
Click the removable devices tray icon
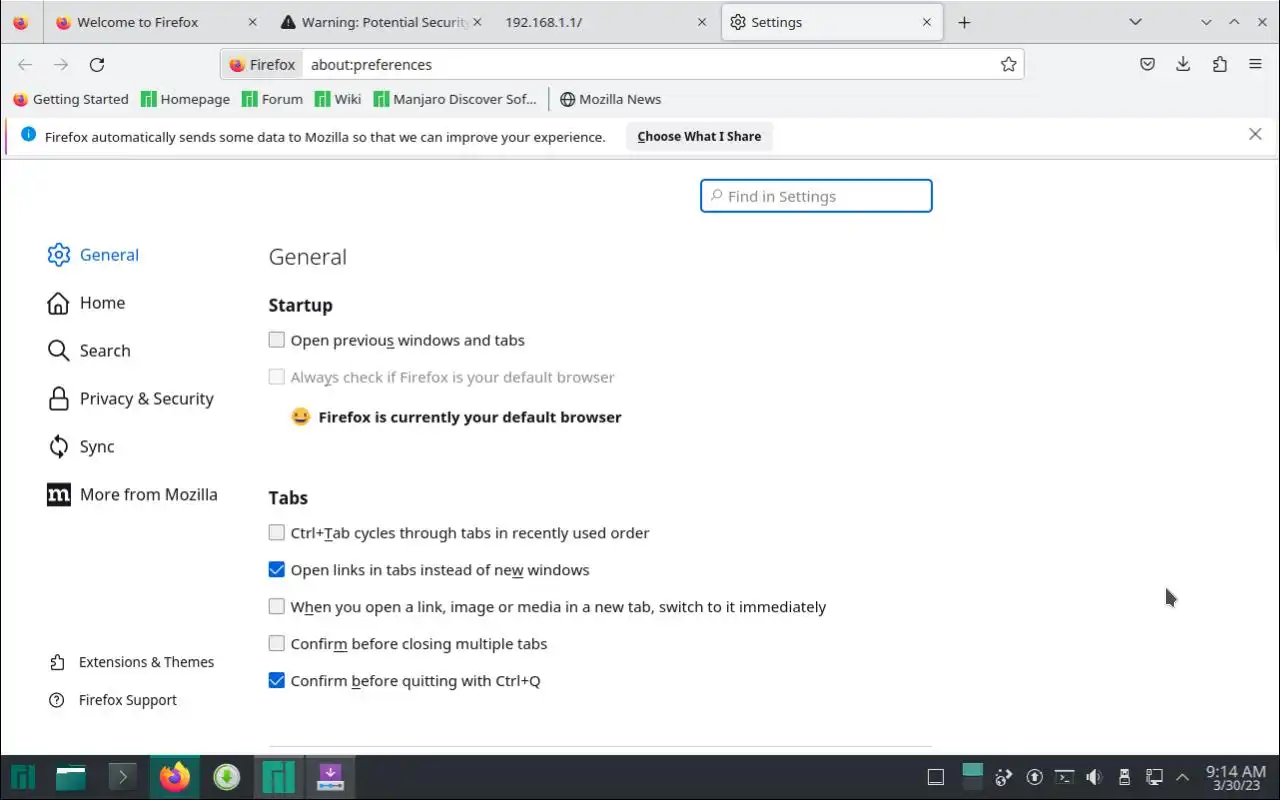point(1124,777)
